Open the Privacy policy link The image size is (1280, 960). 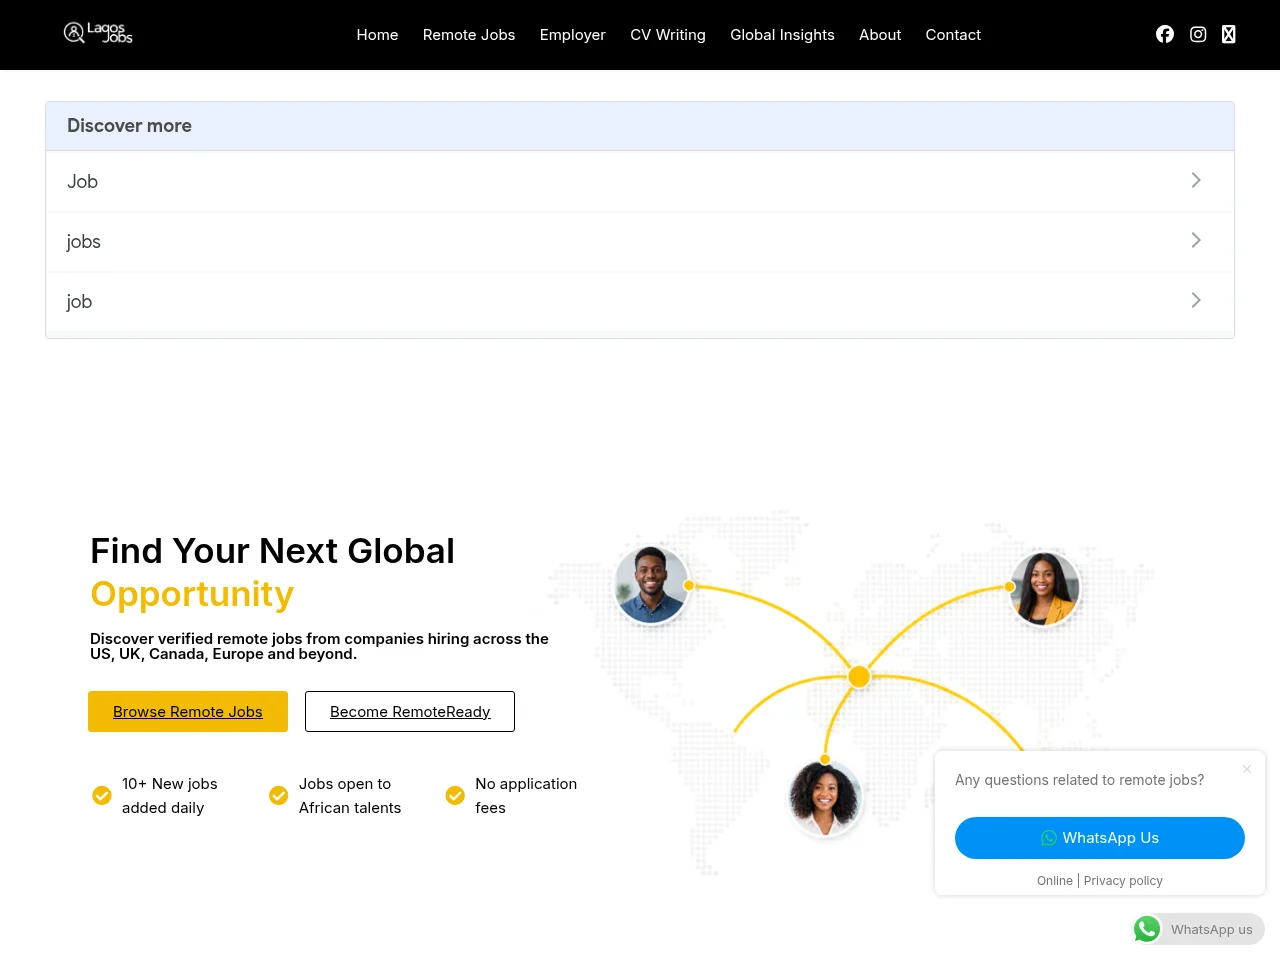(x=1123, y=881)
